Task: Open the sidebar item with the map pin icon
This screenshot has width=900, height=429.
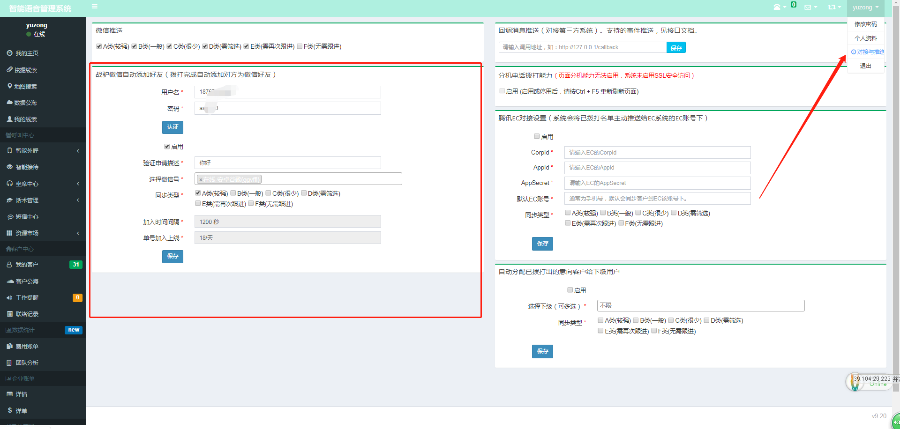Action: (43, 86)
